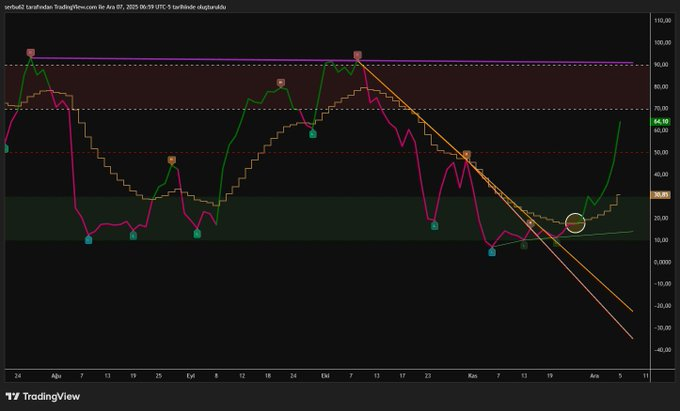Click the Ara month label
This screenshot has width=680, height=411.
point(595,376)
